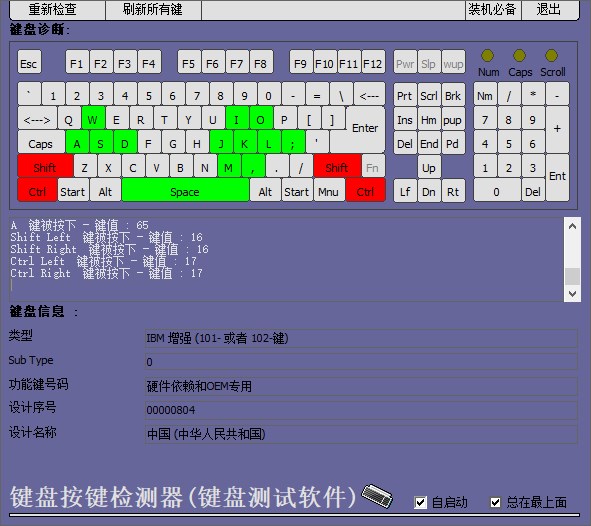Viewport: 591px width, 526px height.
Task: Click the Scroll lock indicator light
Action: point(551,55)
